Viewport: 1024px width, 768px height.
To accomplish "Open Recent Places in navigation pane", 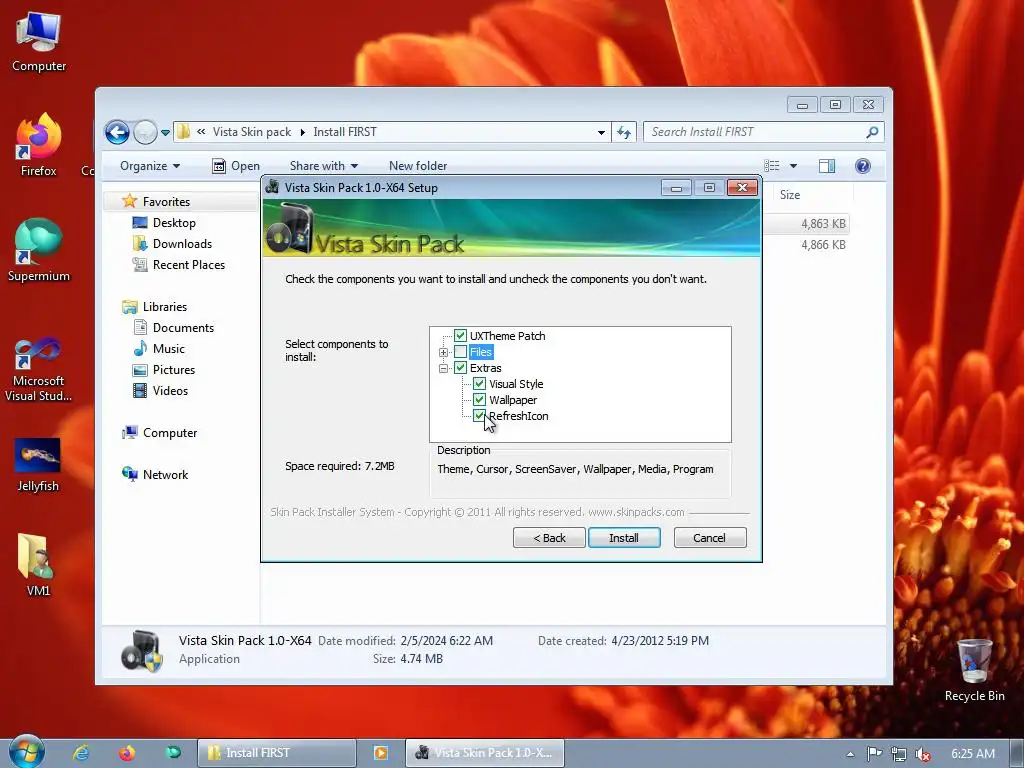I will coord(189,264).
